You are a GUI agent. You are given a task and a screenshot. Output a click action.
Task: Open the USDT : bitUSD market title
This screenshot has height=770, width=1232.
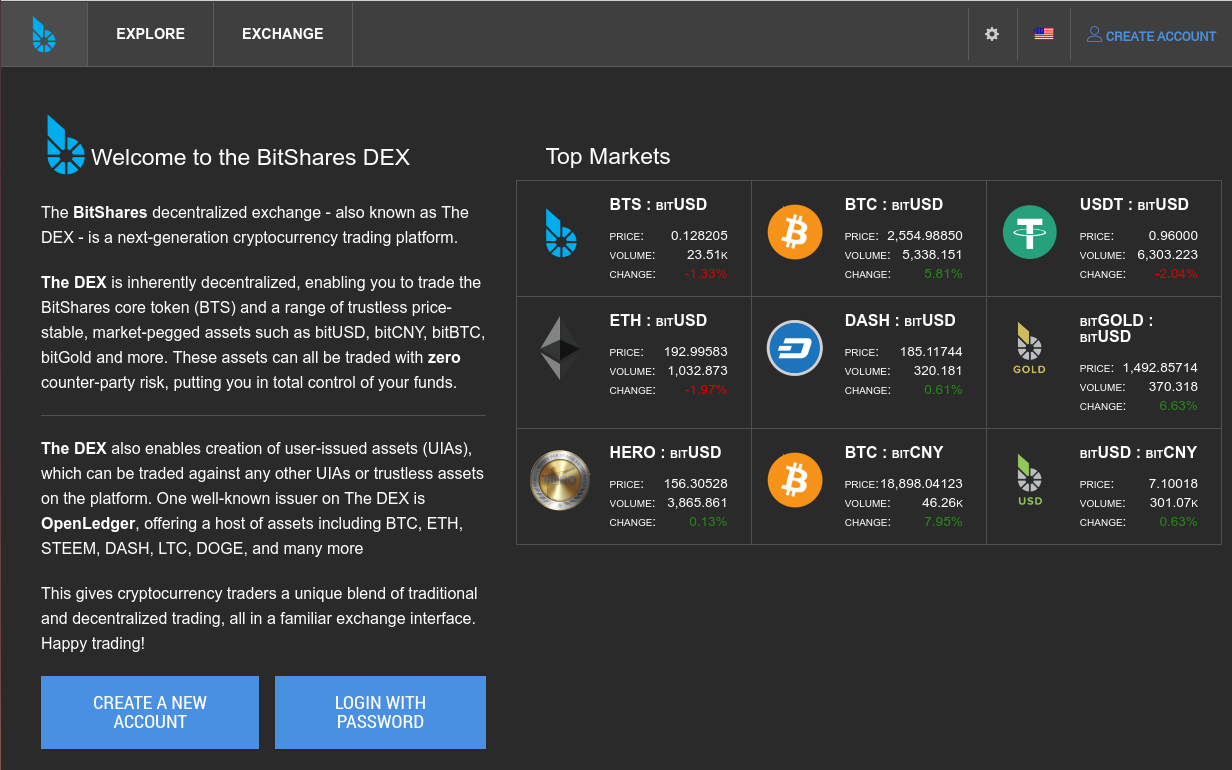click(x=1134, y=205)
